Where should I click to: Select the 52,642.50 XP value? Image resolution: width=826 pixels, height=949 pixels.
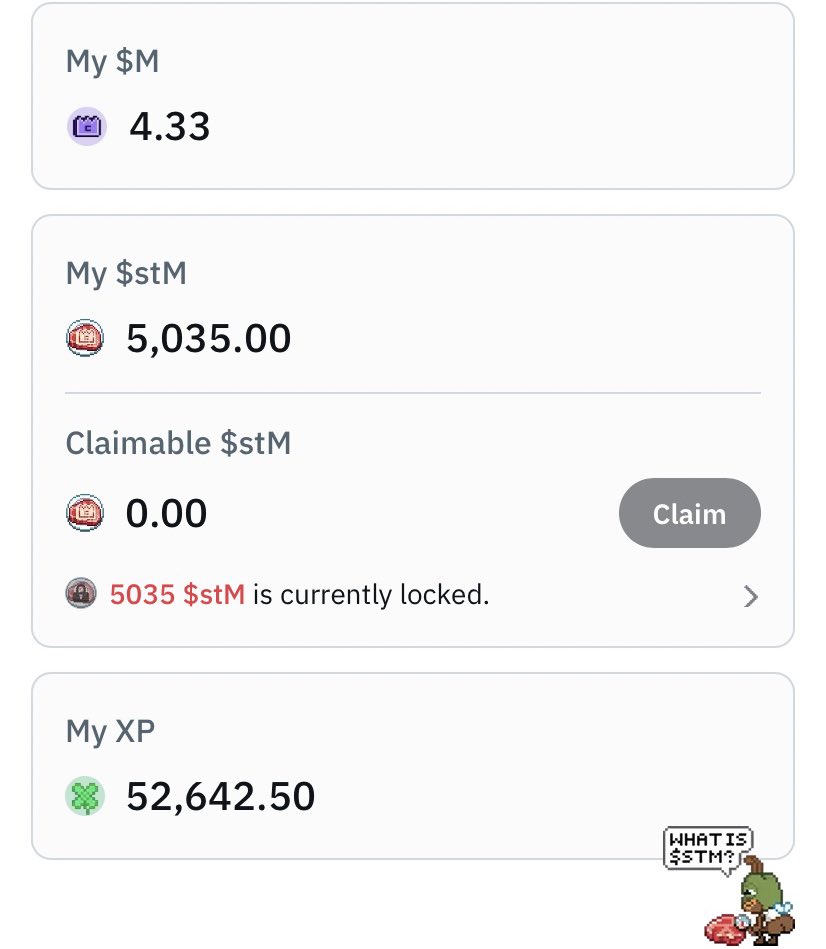220,796
